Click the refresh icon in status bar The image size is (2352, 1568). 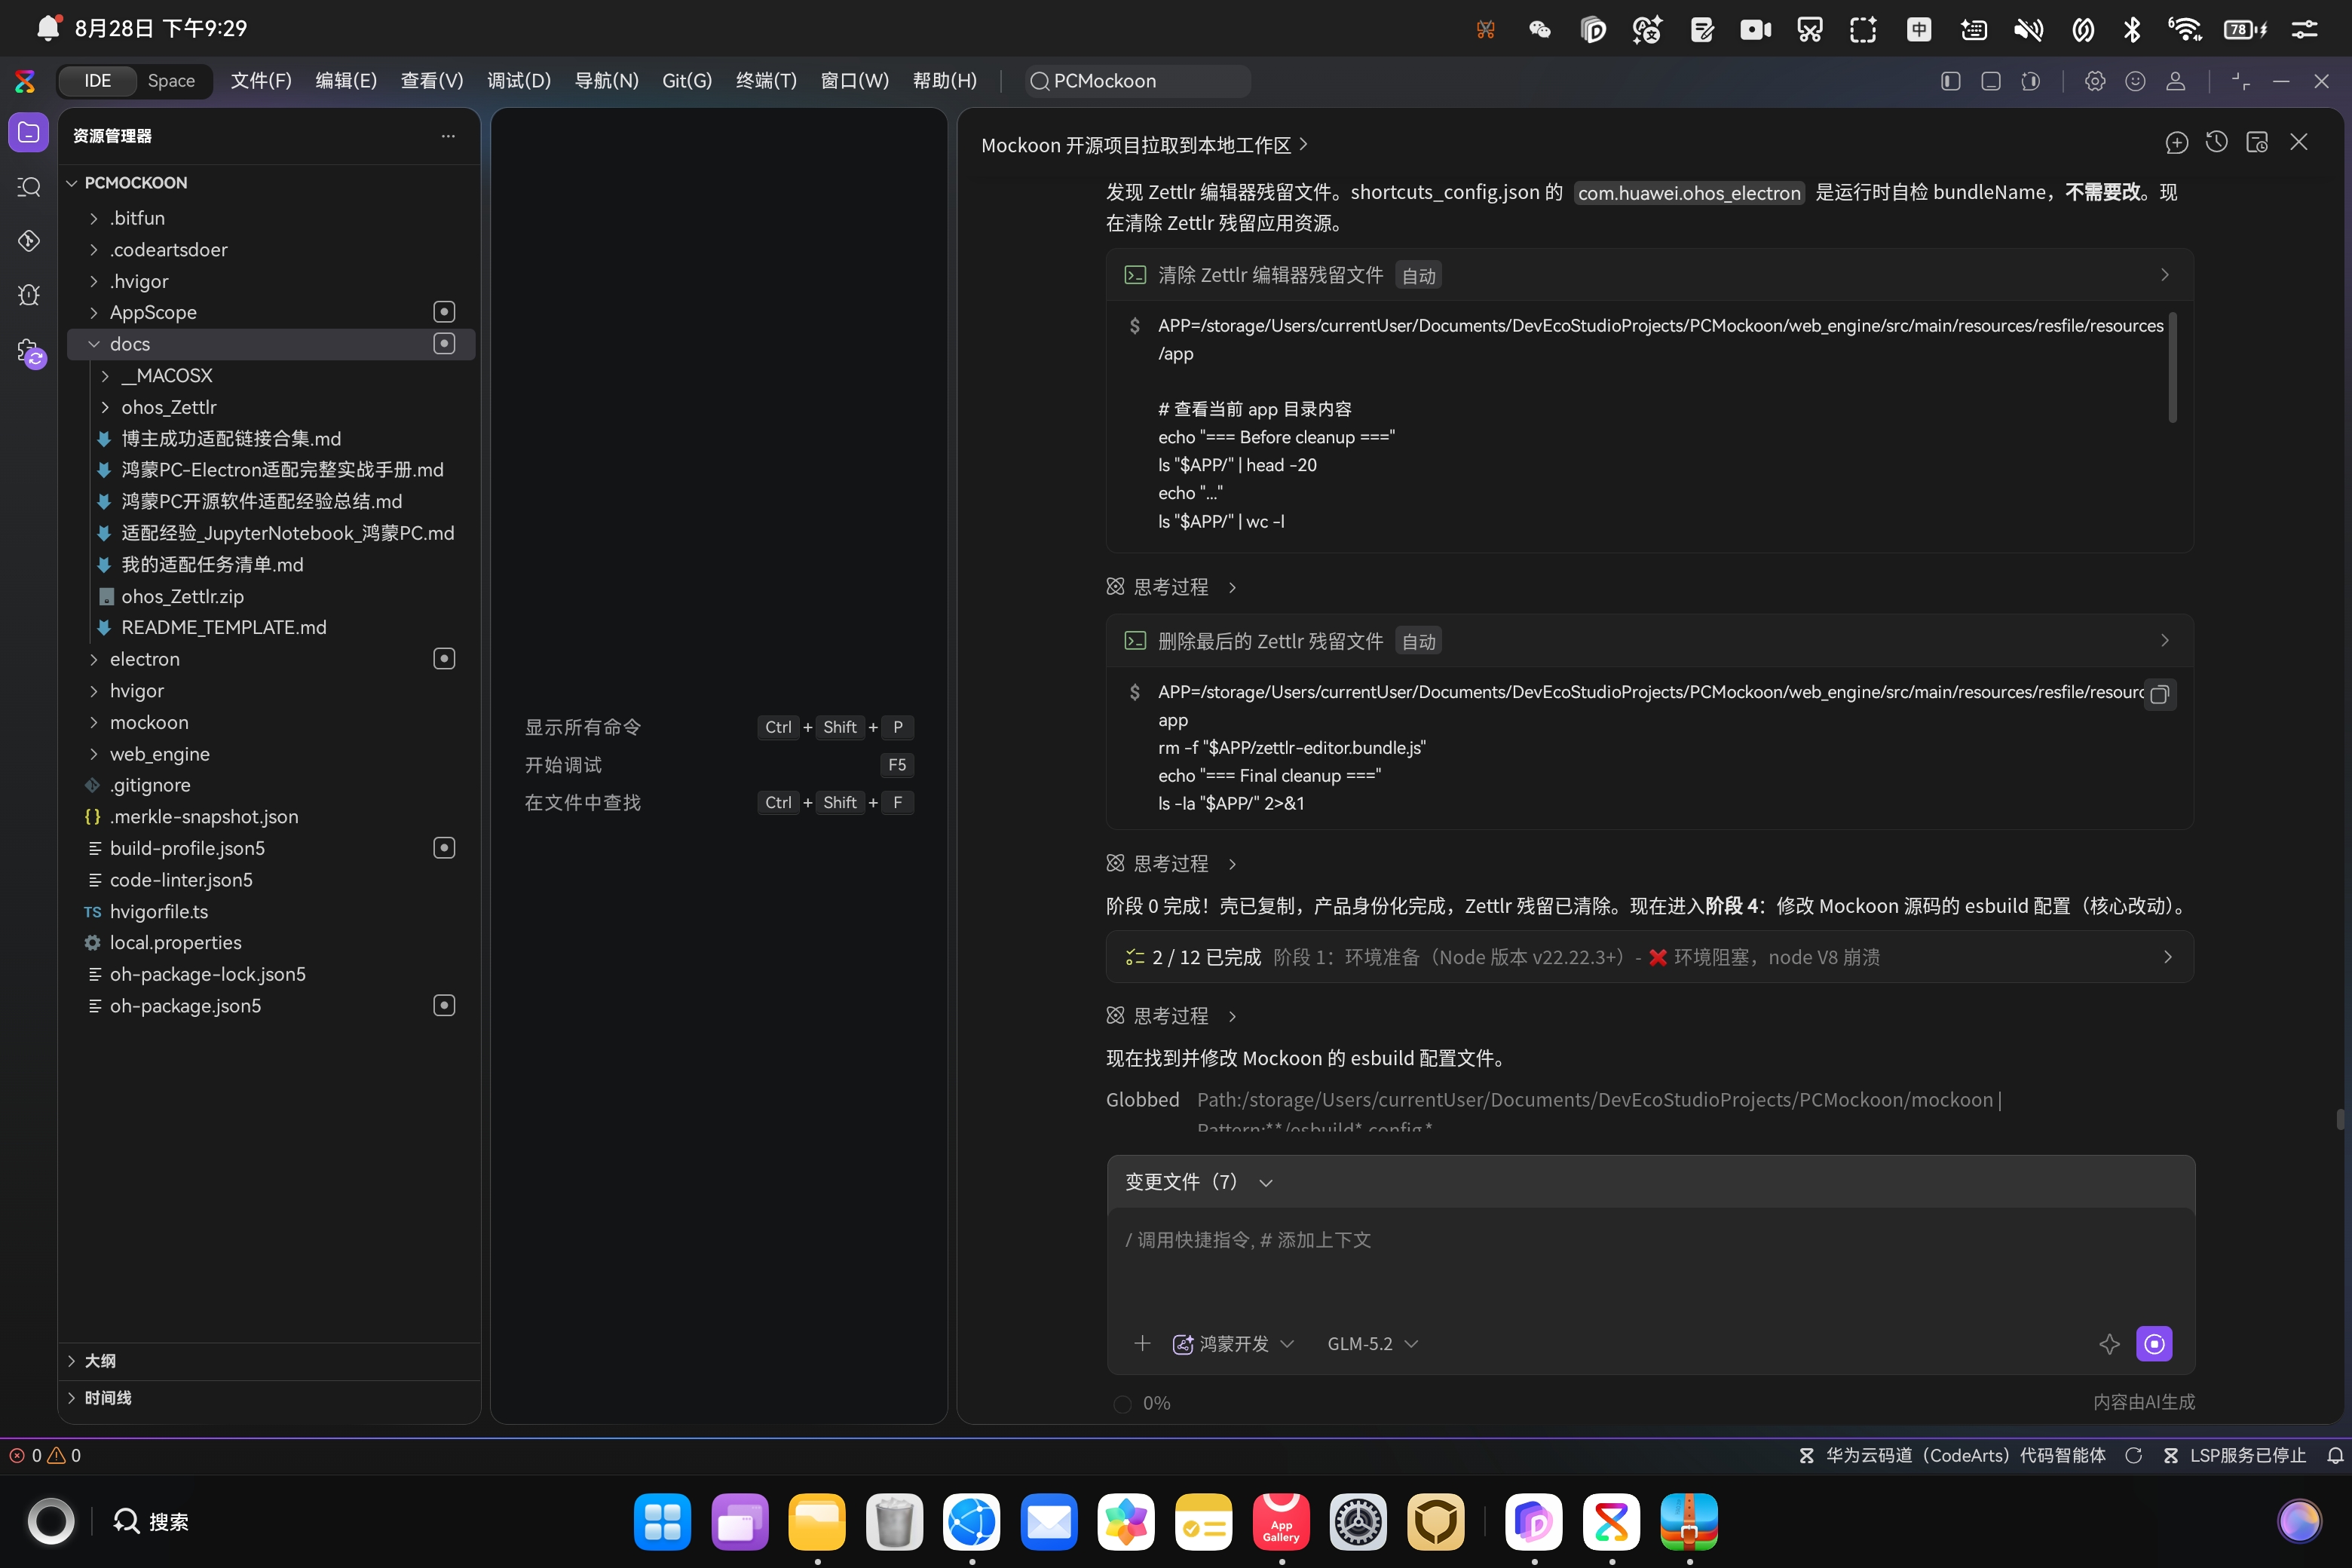2133,1456
